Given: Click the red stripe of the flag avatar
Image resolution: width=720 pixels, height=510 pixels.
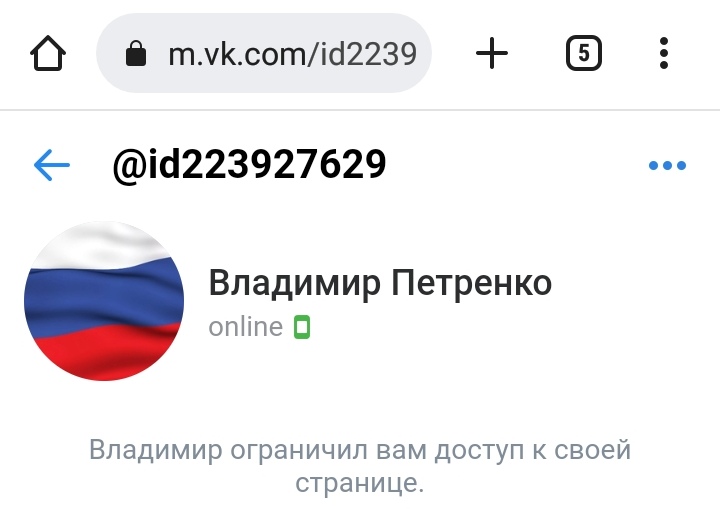Looking at the screenshot, I should coord(104,352).
